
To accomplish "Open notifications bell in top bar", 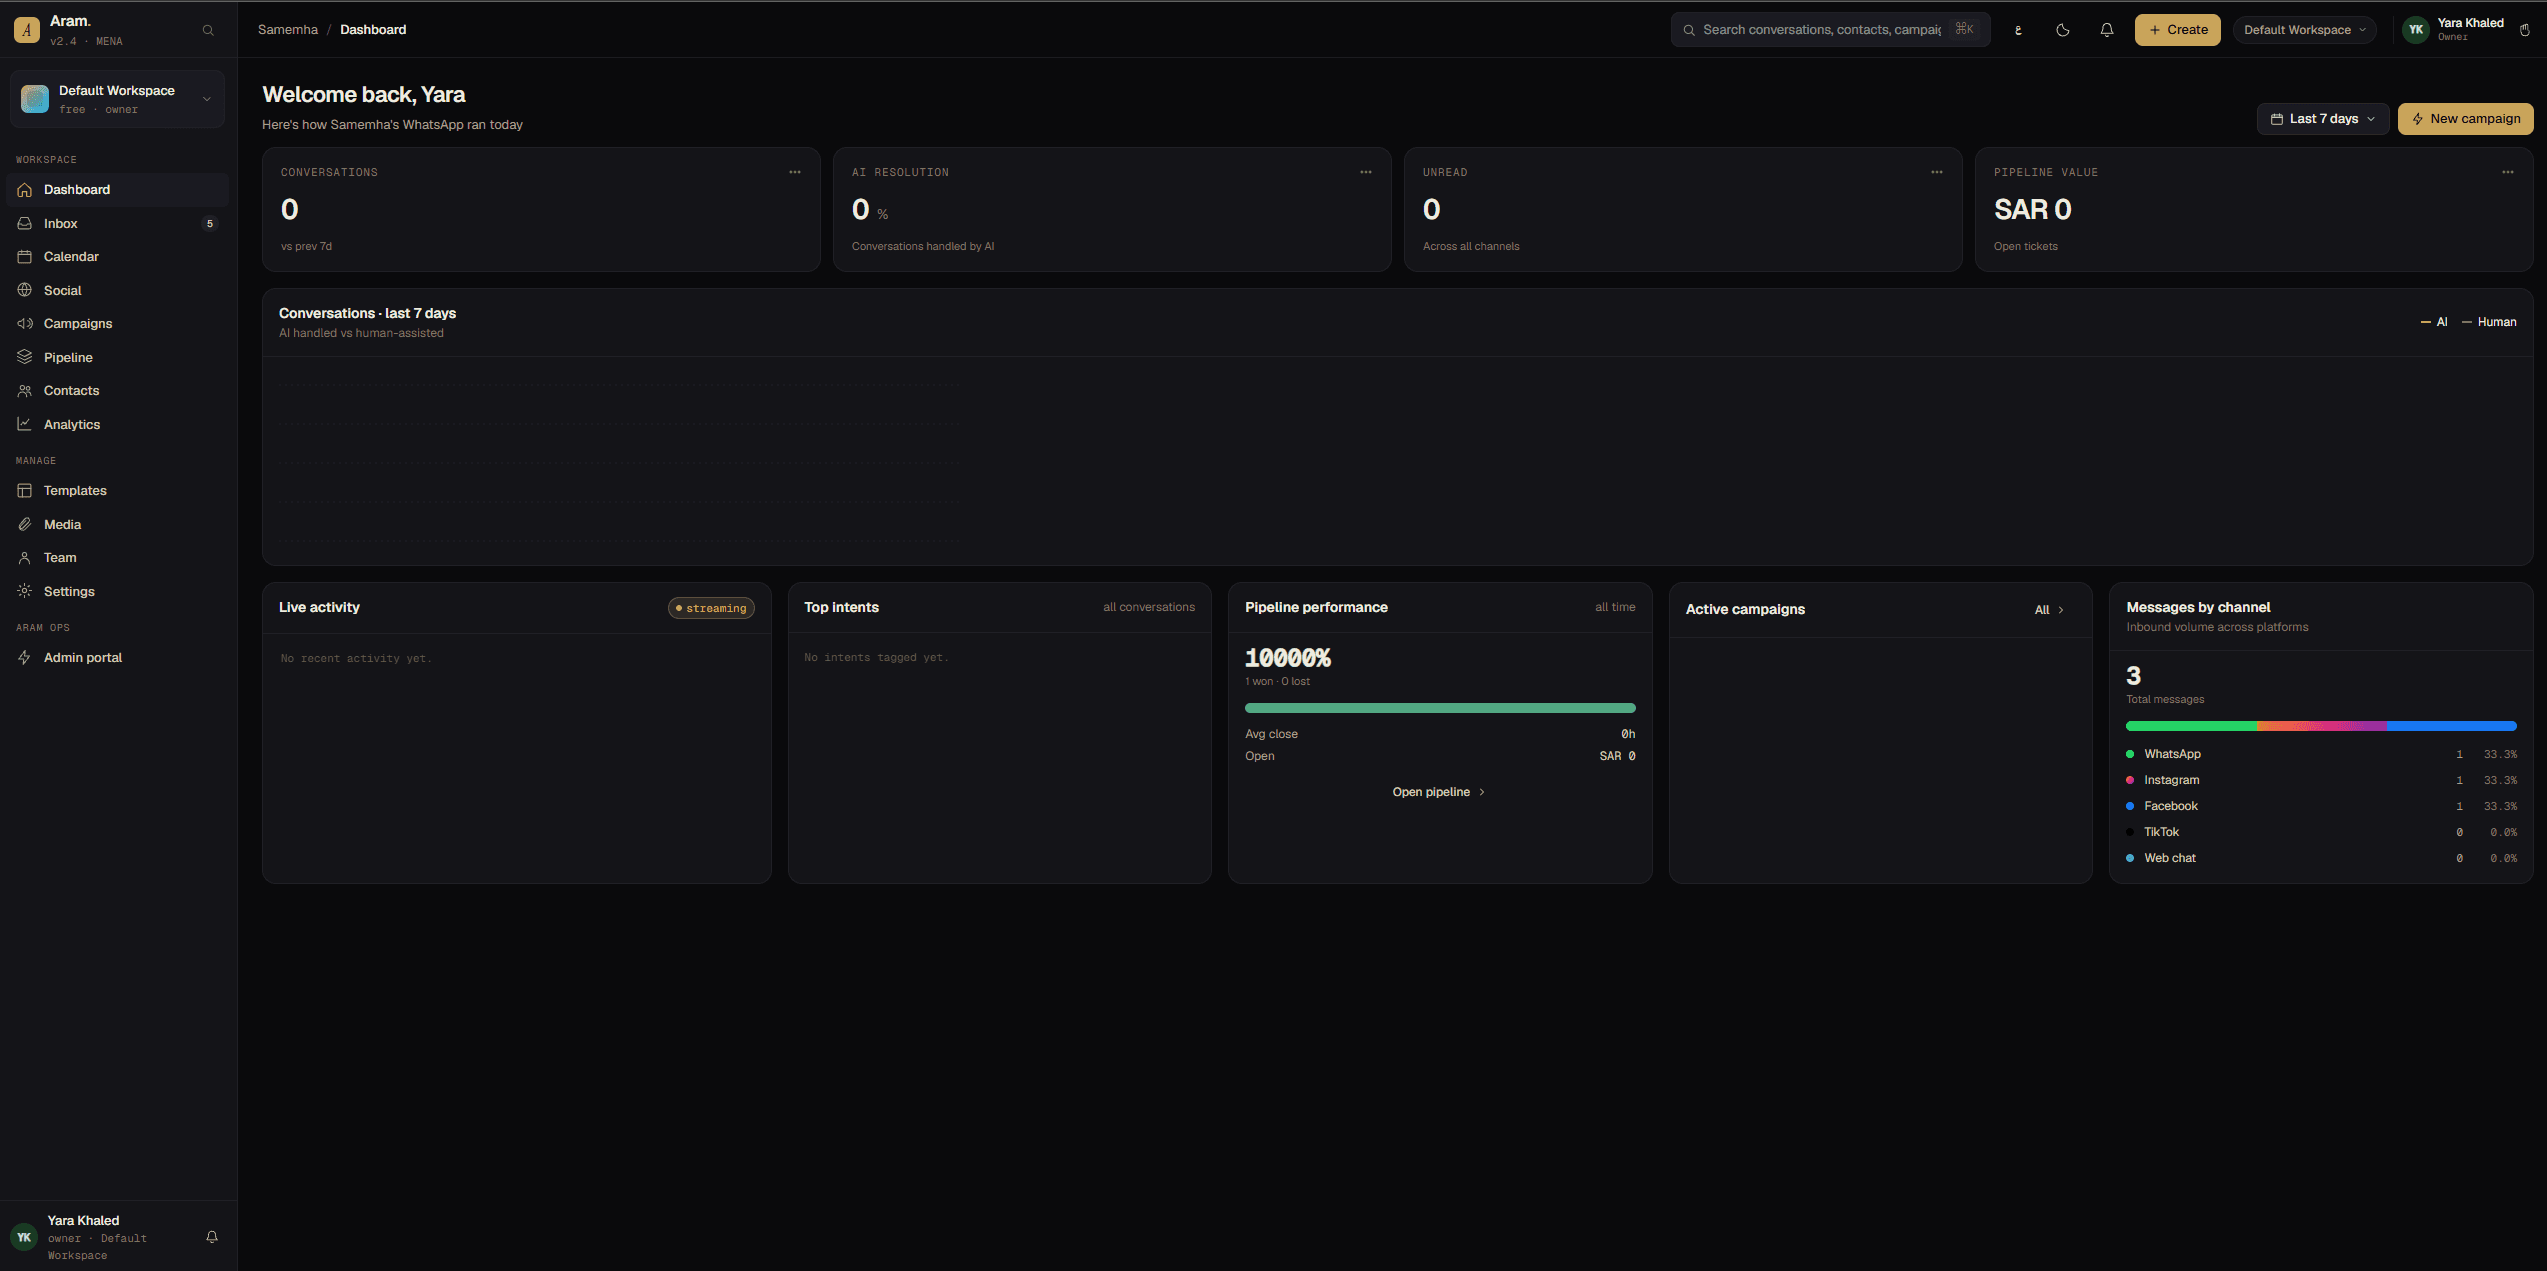I will point(2107,30).
